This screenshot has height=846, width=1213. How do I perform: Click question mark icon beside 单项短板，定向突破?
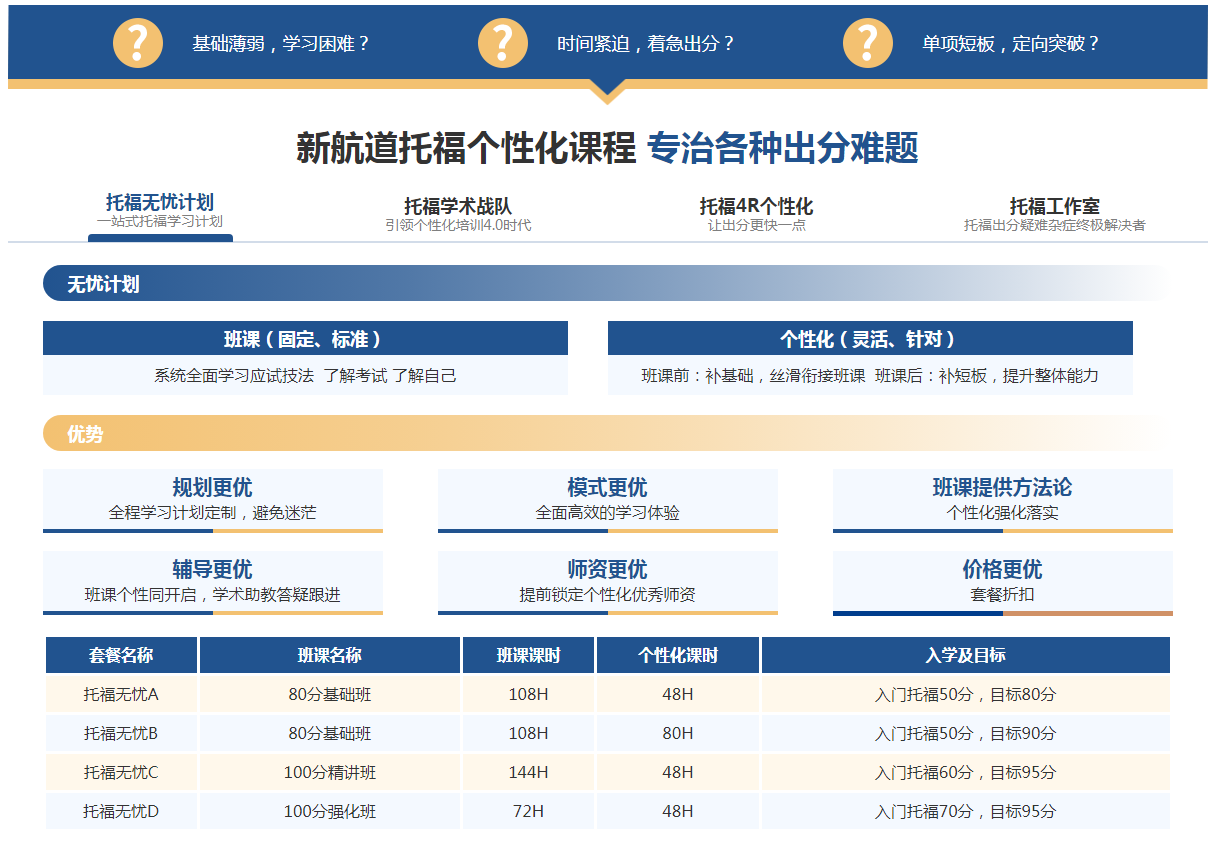tap(868, 43)
